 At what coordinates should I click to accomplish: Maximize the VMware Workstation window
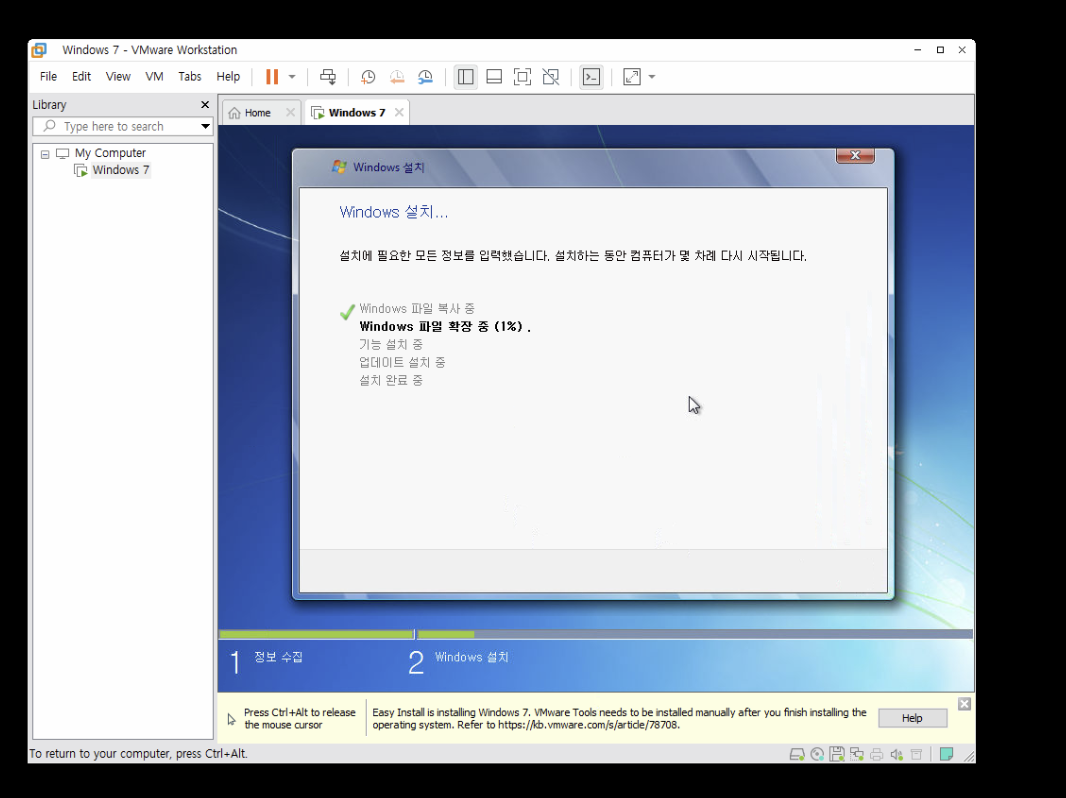[x=940, y=50]
